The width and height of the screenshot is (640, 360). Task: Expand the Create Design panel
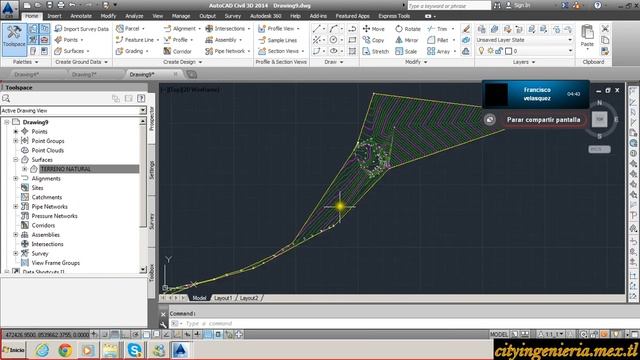182,62
